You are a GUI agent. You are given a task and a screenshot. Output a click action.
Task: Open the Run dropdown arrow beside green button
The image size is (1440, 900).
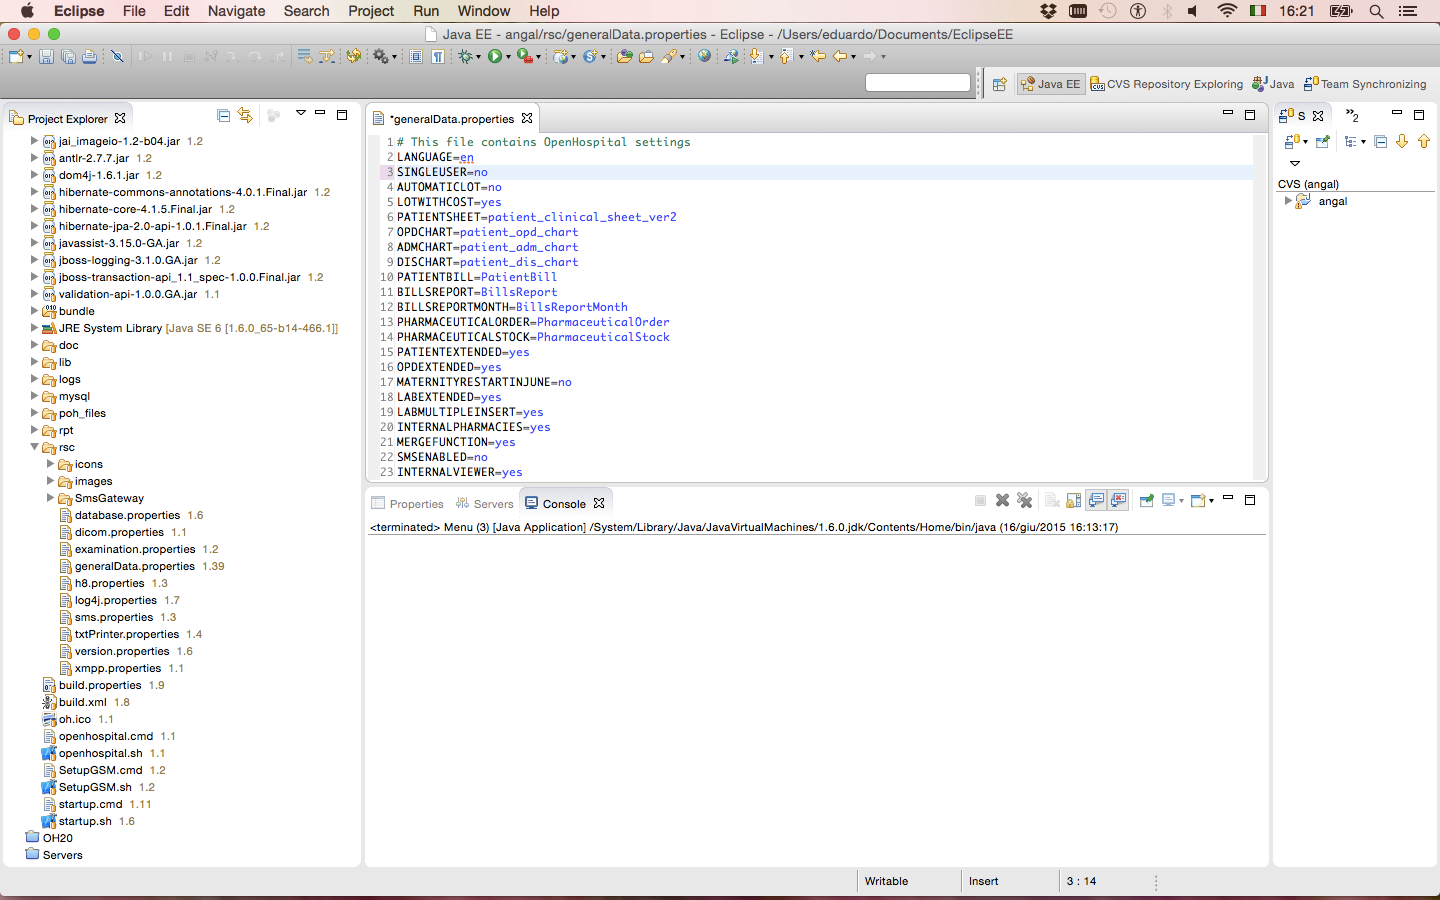pyautogui.click(x=508, y=57)
